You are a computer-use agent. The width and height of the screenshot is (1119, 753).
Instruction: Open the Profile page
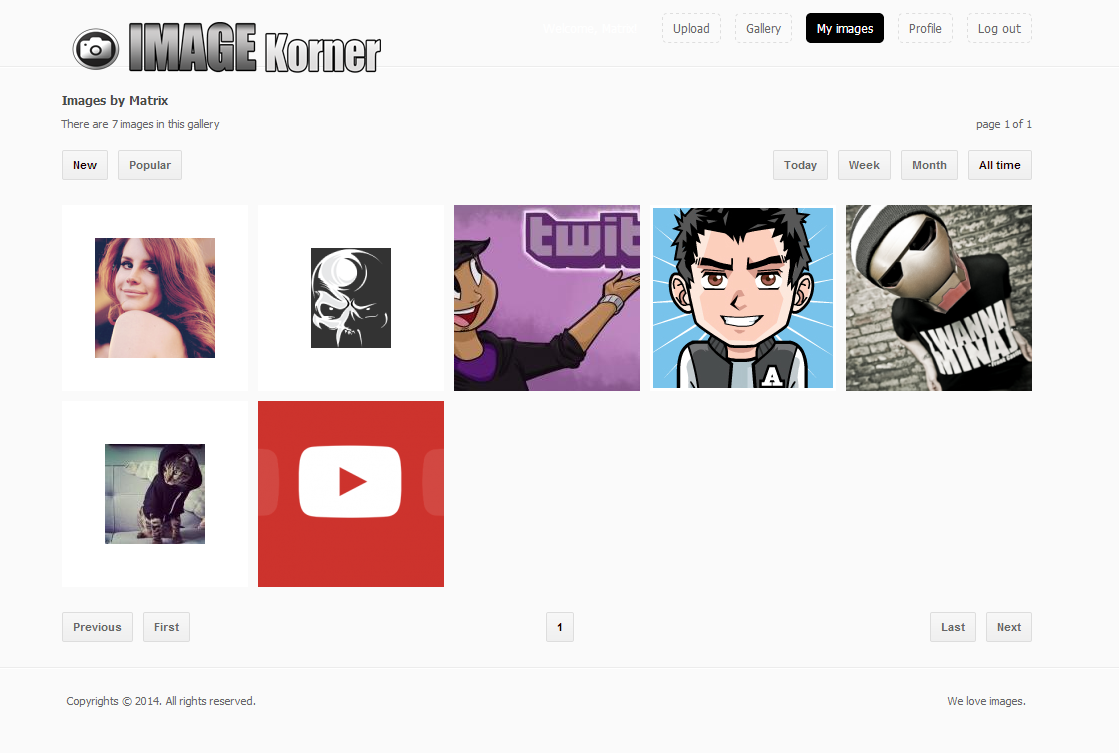pos(925,29)
